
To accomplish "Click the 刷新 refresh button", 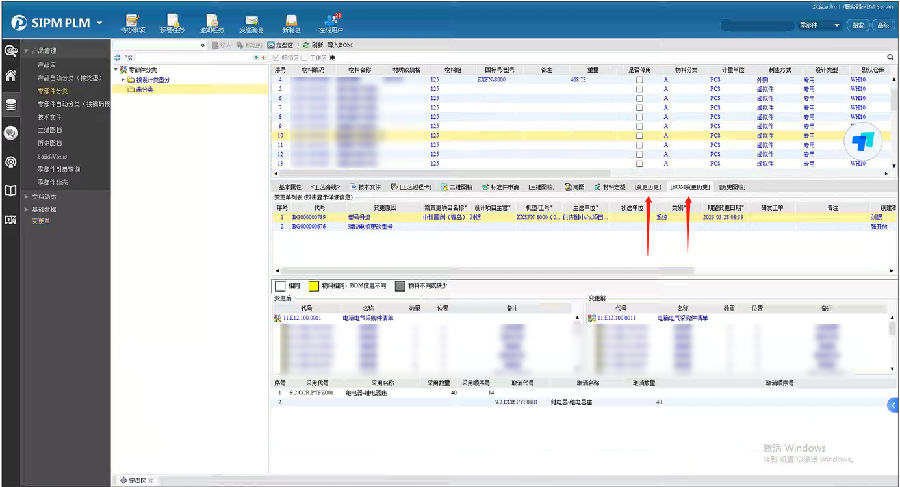I will pyautogui.click(x=312, y=45).
